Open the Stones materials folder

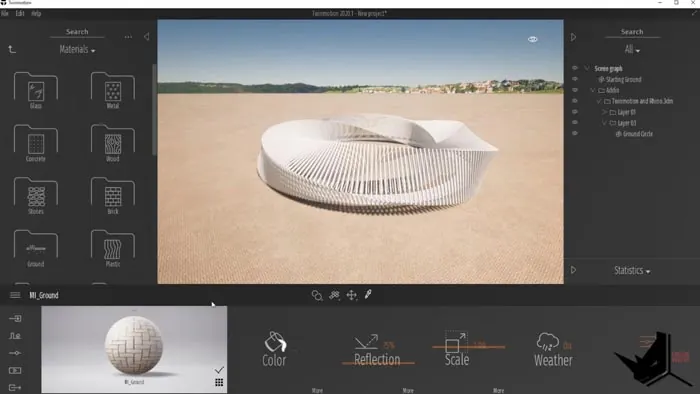[36, 196]
